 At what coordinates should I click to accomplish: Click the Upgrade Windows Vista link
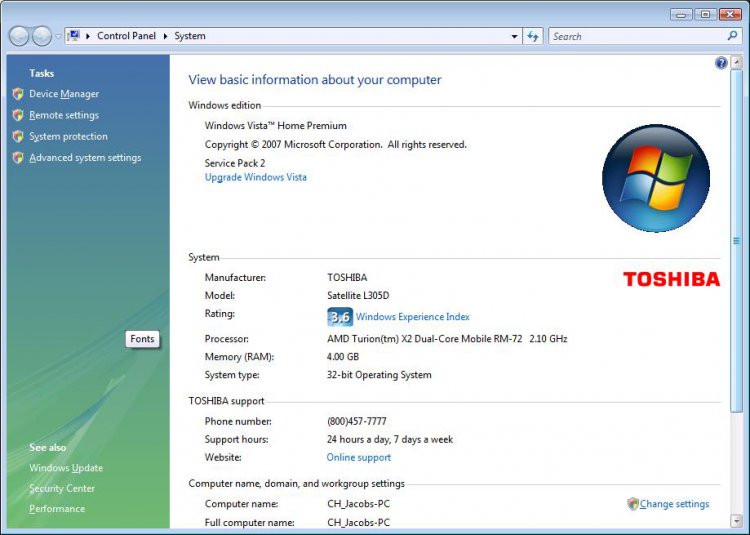[x=256, y=177]
